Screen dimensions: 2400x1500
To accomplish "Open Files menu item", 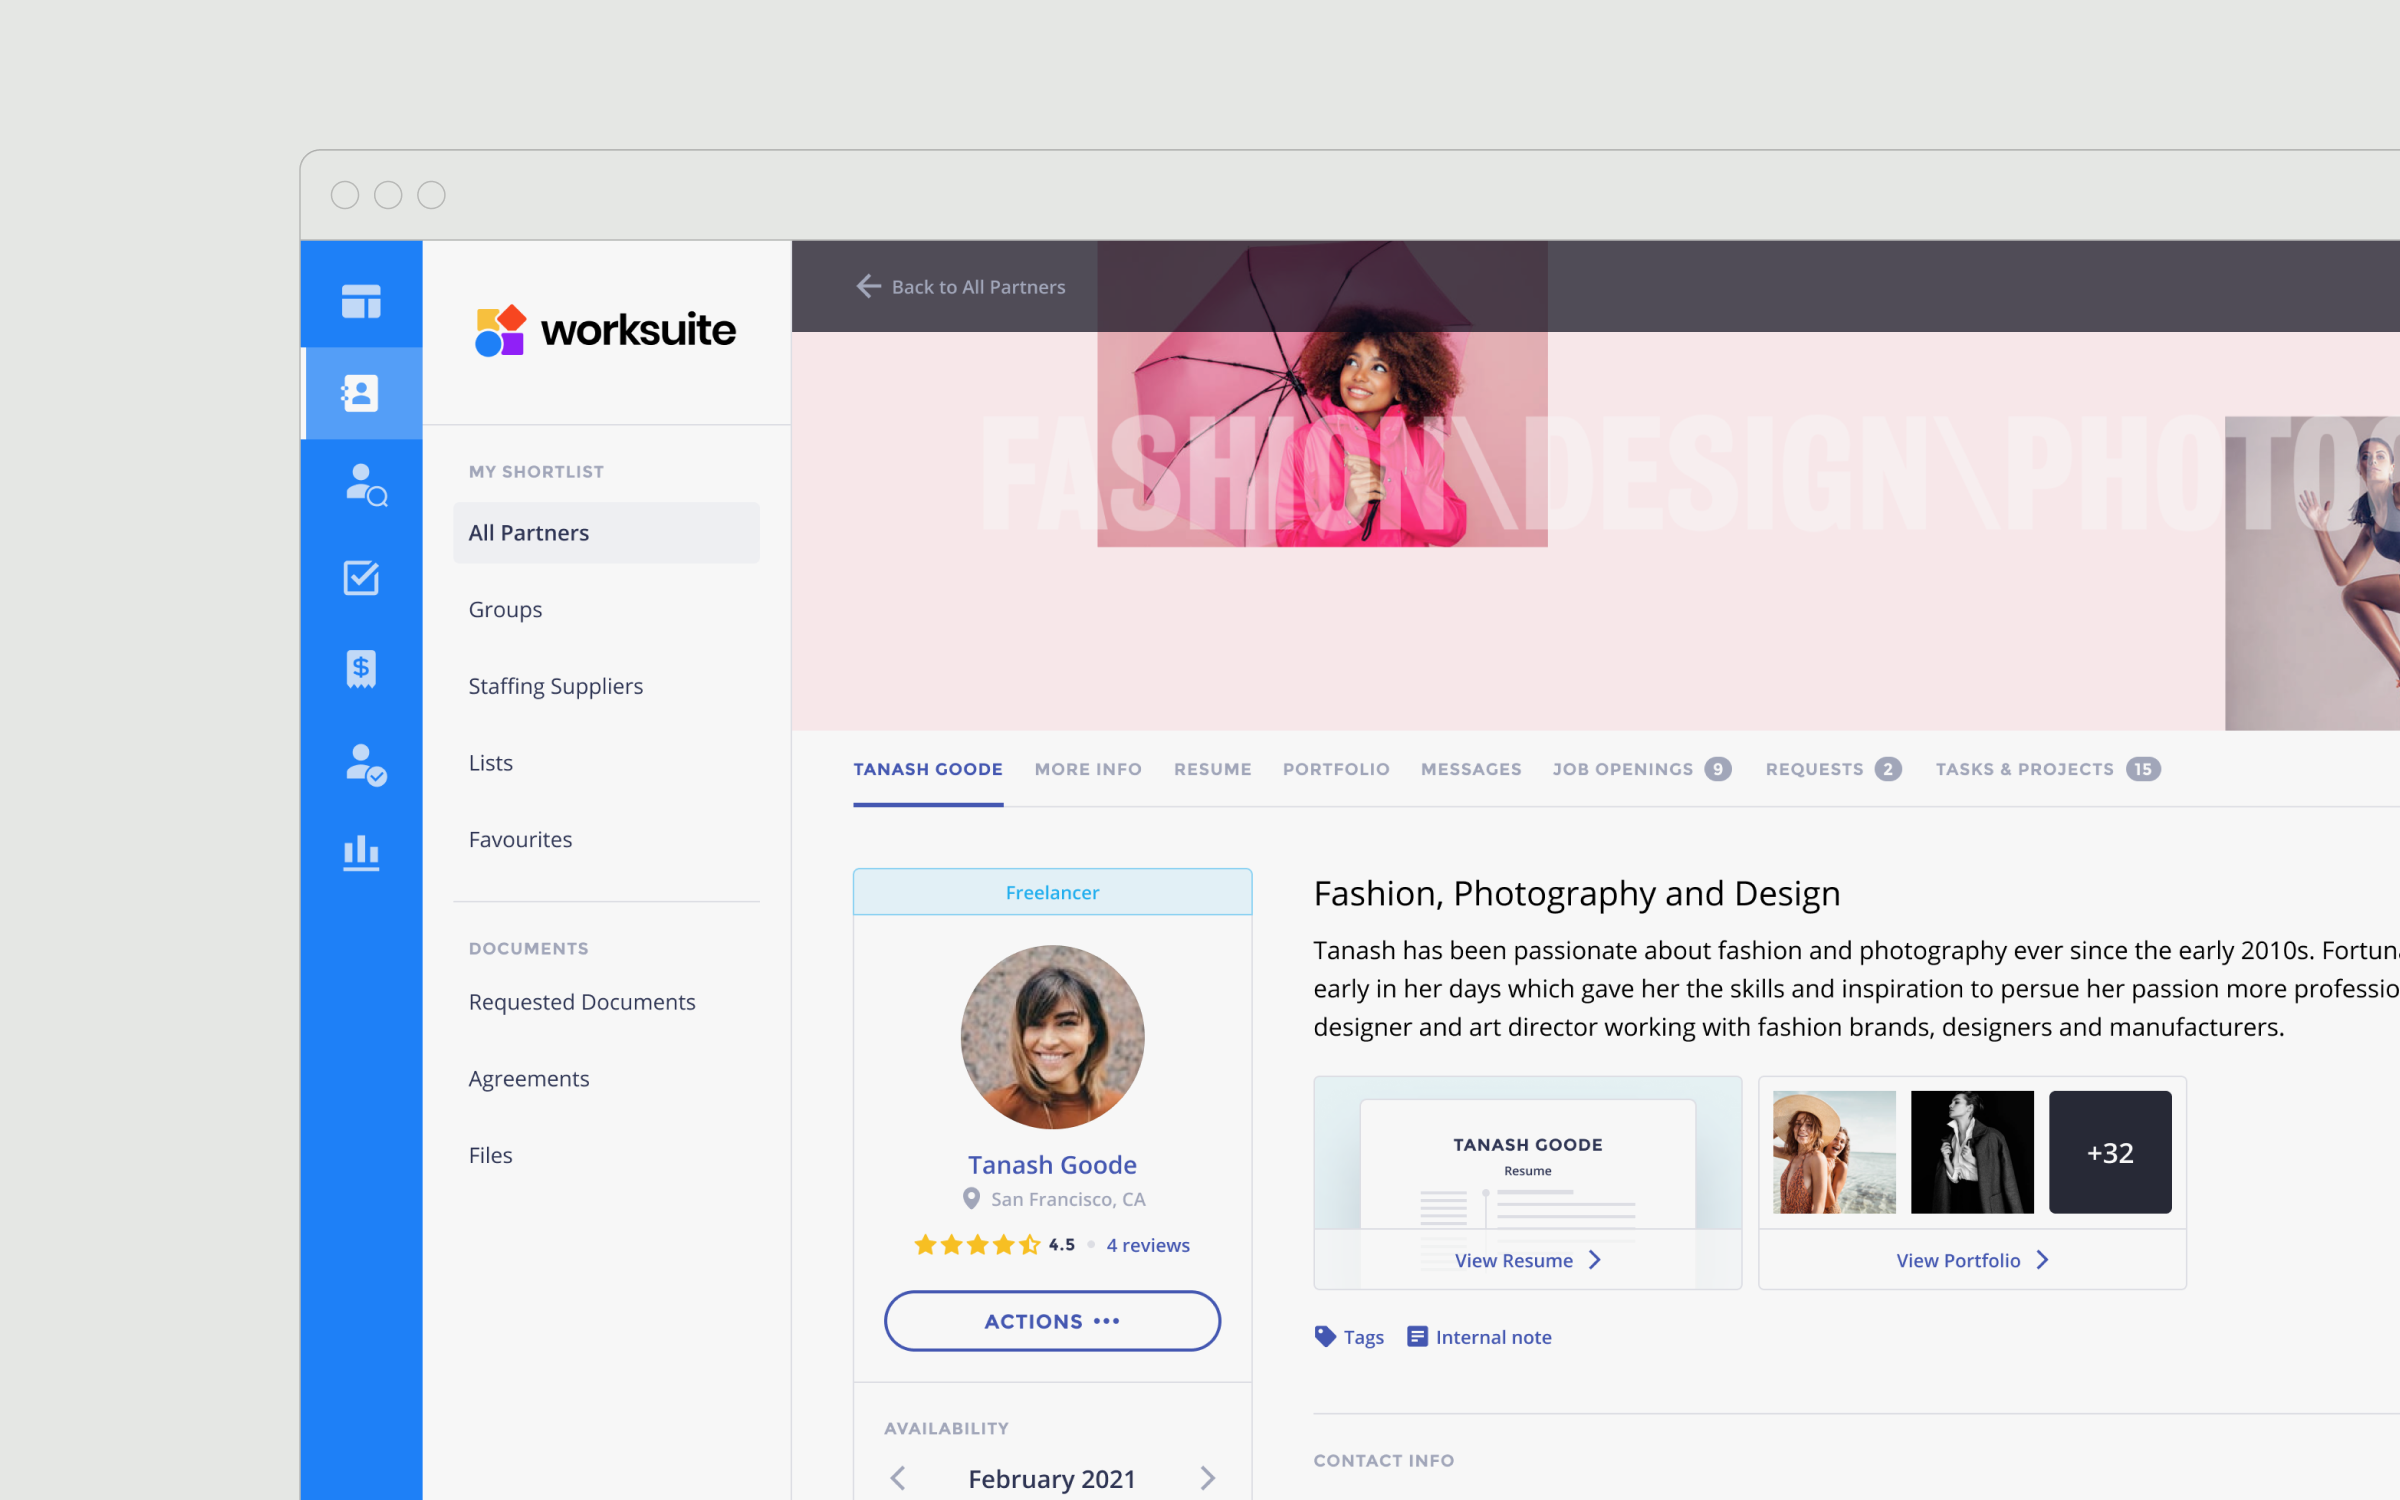I will 491,1156.
